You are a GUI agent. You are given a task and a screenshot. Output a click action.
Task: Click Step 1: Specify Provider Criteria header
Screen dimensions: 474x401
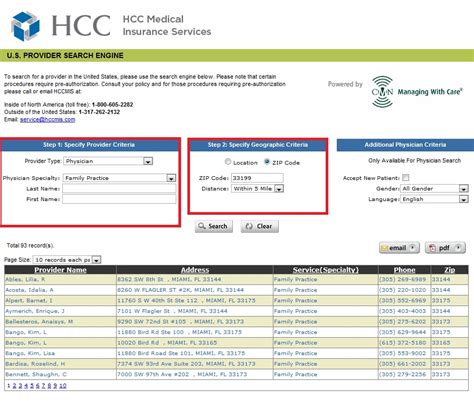click(89, 145)
